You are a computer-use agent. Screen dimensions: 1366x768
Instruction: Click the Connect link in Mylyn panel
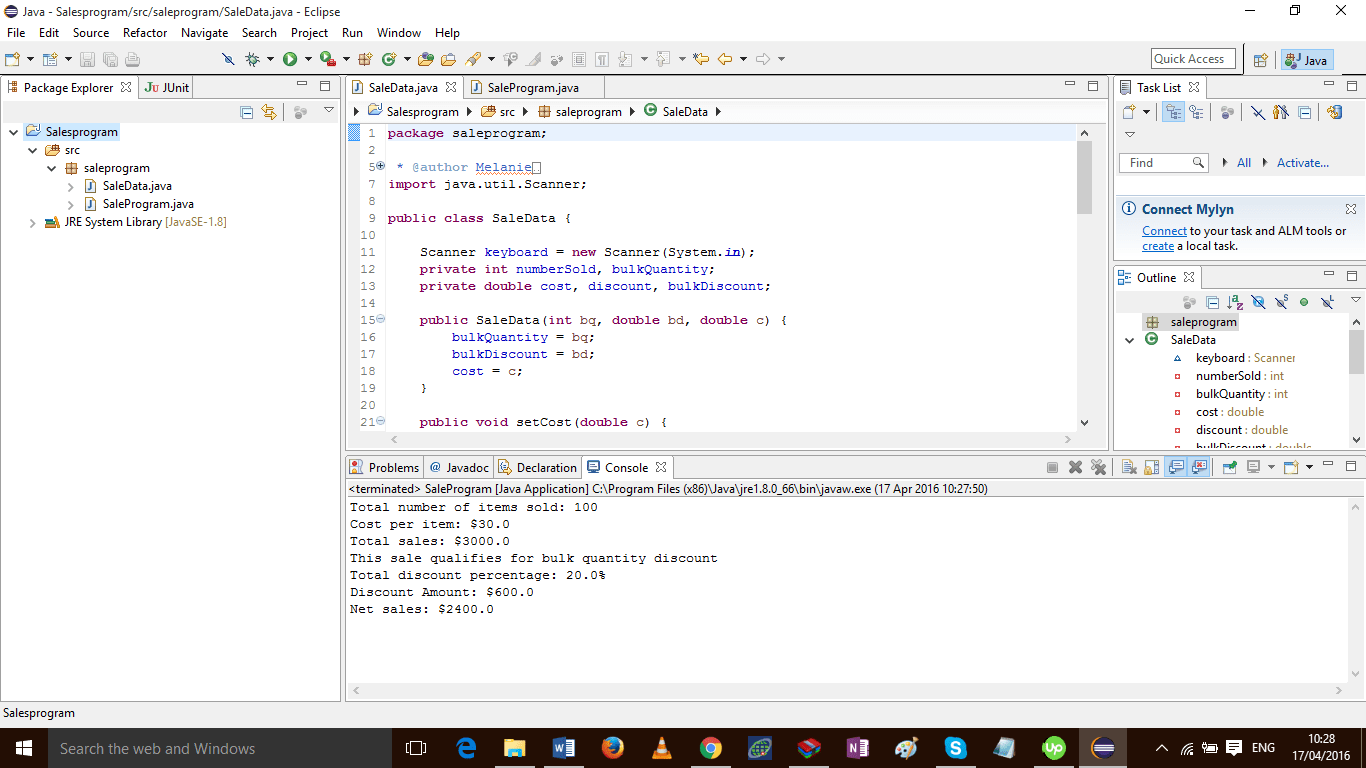pos(1164,231)
